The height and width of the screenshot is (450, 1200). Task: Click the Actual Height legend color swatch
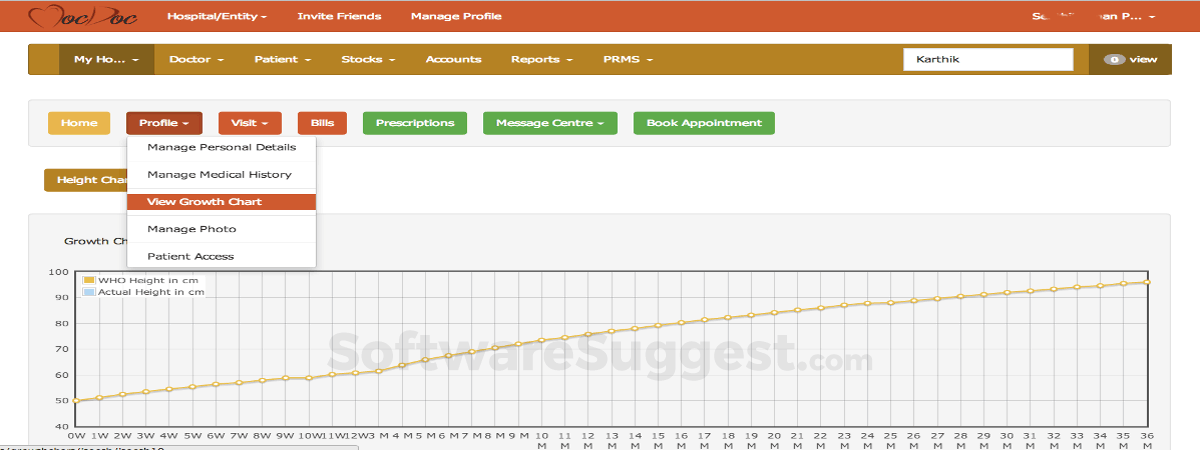[89, 292]
